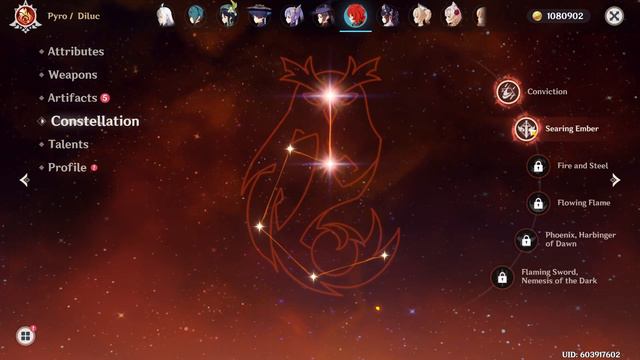The image size is (640, 360).
Task: Click locked Phoenix, Harbinger of Dawn icon
Action: click(526, 240)
